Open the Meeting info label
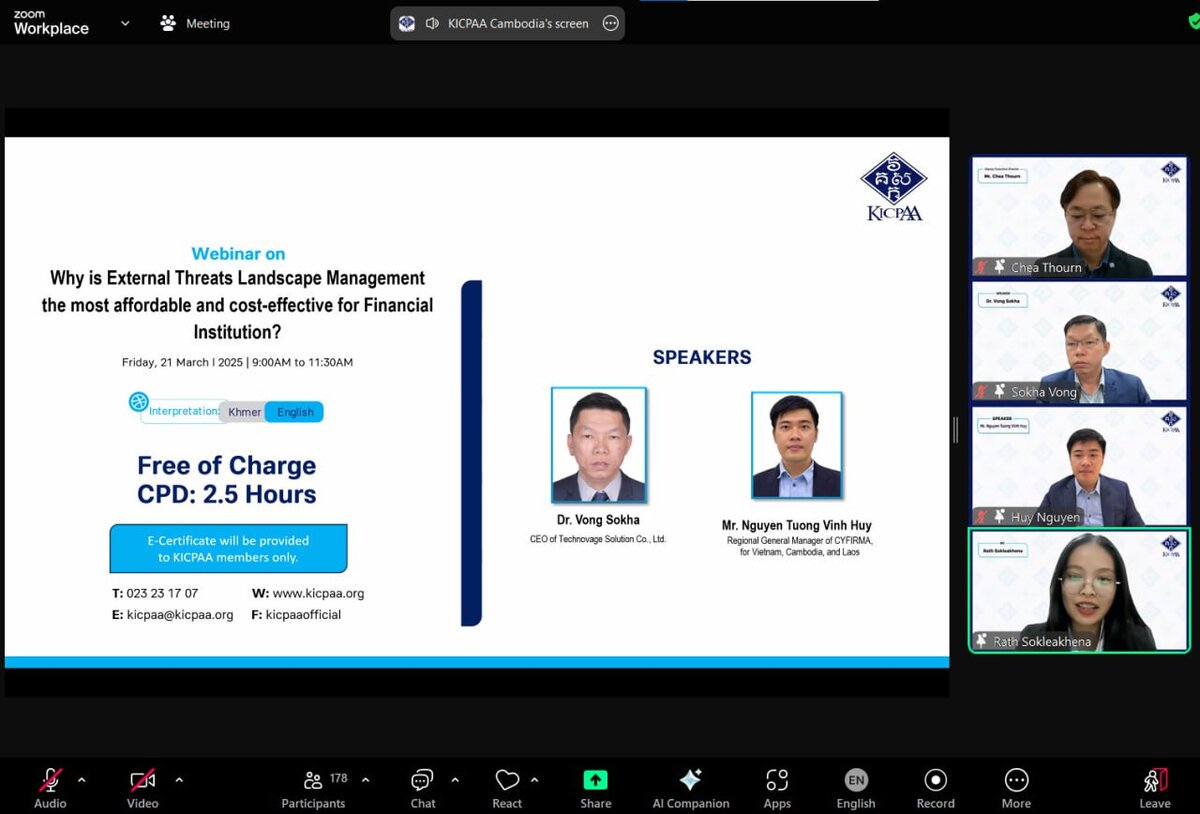1200x814 pixels. pos(196,23)
